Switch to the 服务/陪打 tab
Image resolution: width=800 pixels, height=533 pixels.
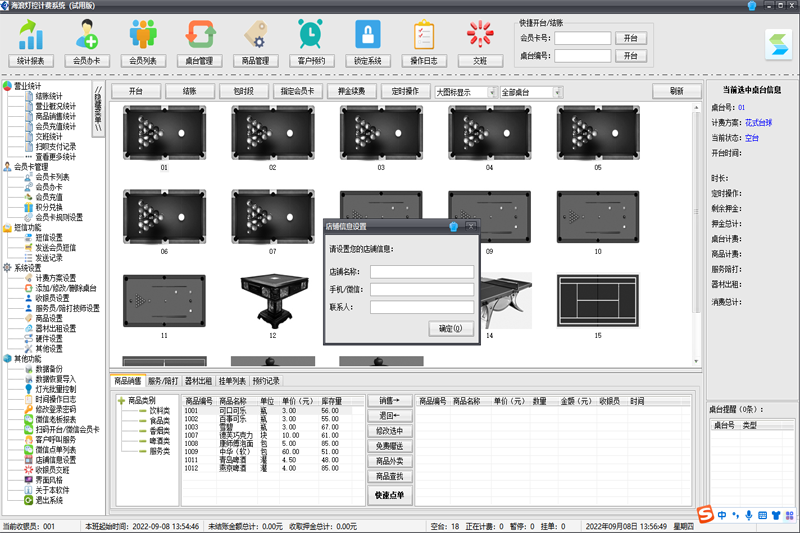point(164,381)
